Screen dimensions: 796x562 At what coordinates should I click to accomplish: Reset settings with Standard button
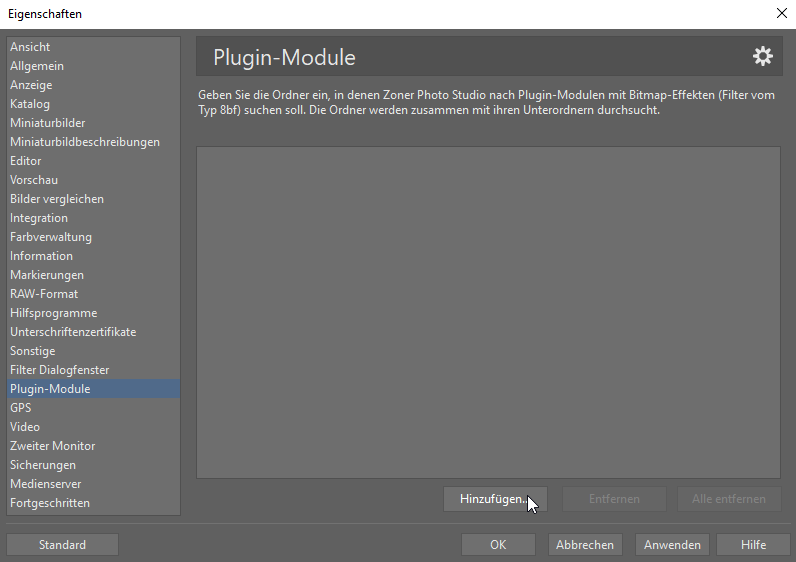click(62, 545)
